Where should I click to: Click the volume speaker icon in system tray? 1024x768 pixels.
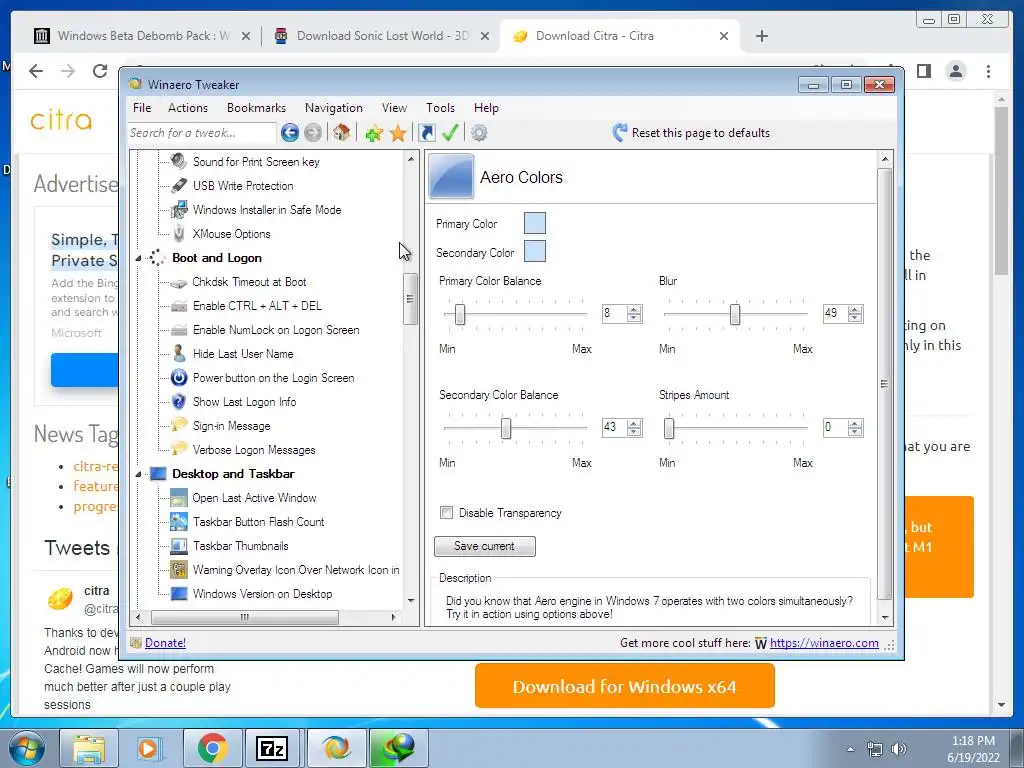point(899,749)
